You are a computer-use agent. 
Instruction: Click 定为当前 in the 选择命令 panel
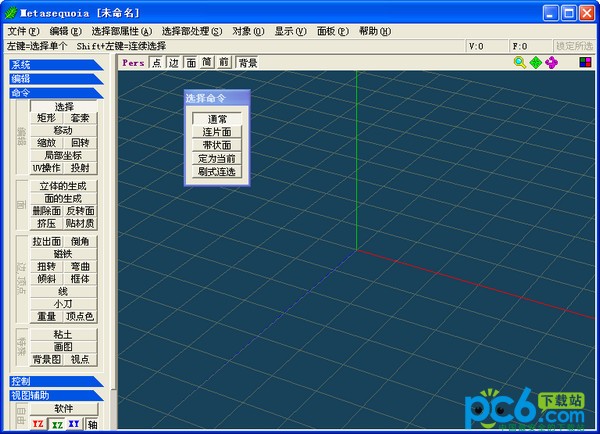coord(217,158)
